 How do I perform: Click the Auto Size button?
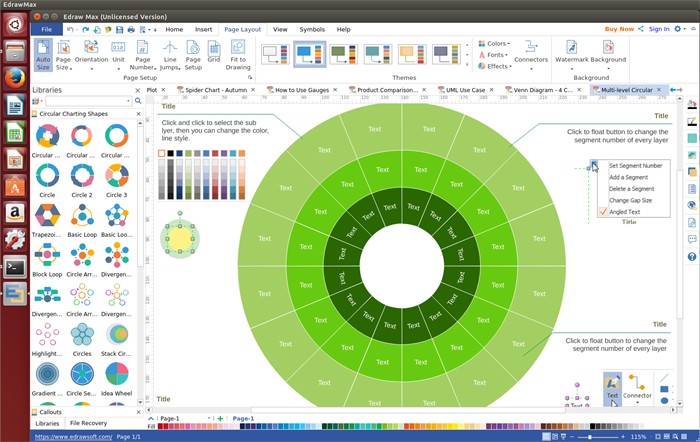click(43, 54)
